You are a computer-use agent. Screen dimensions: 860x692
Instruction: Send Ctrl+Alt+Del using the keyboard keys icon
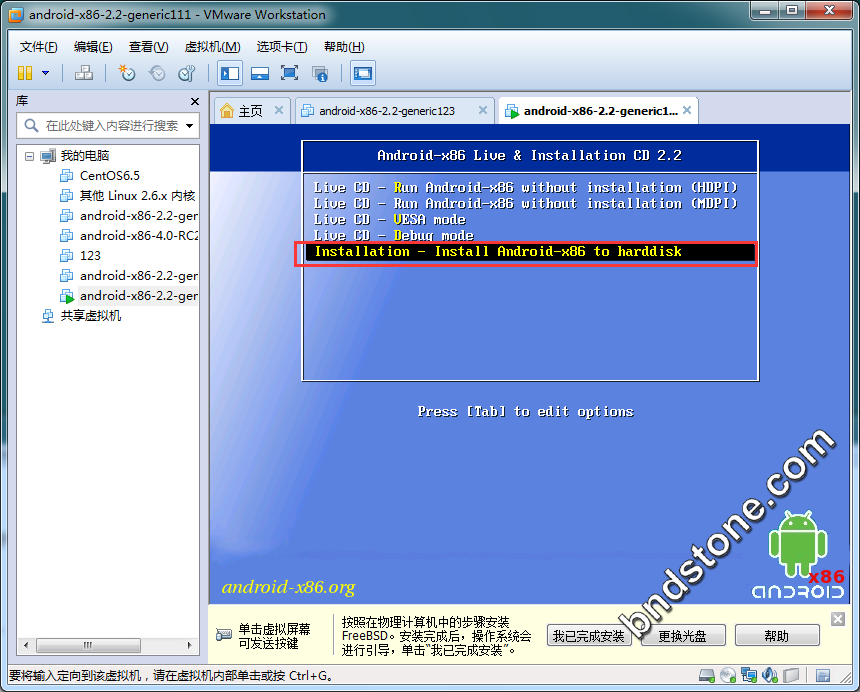pyautogui.click(x=83, y=73)
